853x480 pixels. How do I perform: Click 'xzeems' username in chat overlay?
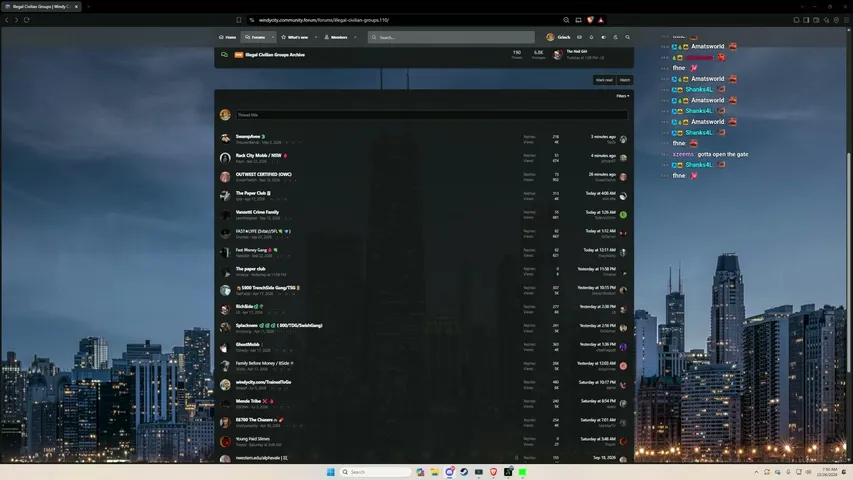click(683, 154)
